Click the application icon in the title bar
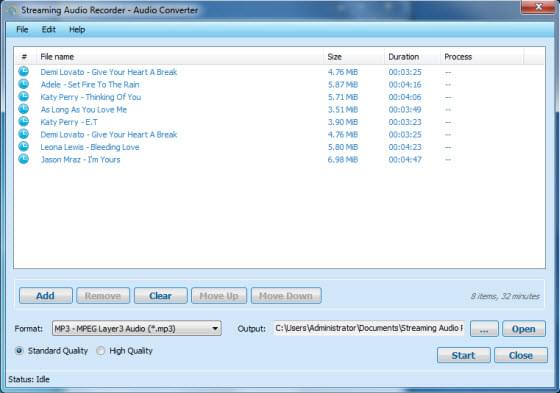 [x=11, y=10]
